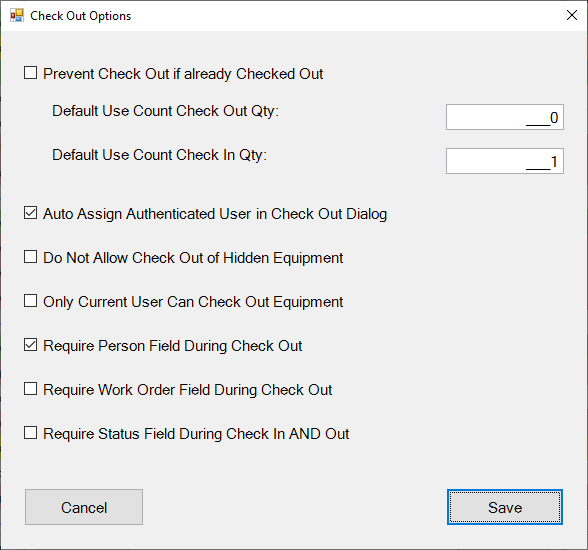
Task: Close the Check Out Options dialog
Action: [572, 15]
